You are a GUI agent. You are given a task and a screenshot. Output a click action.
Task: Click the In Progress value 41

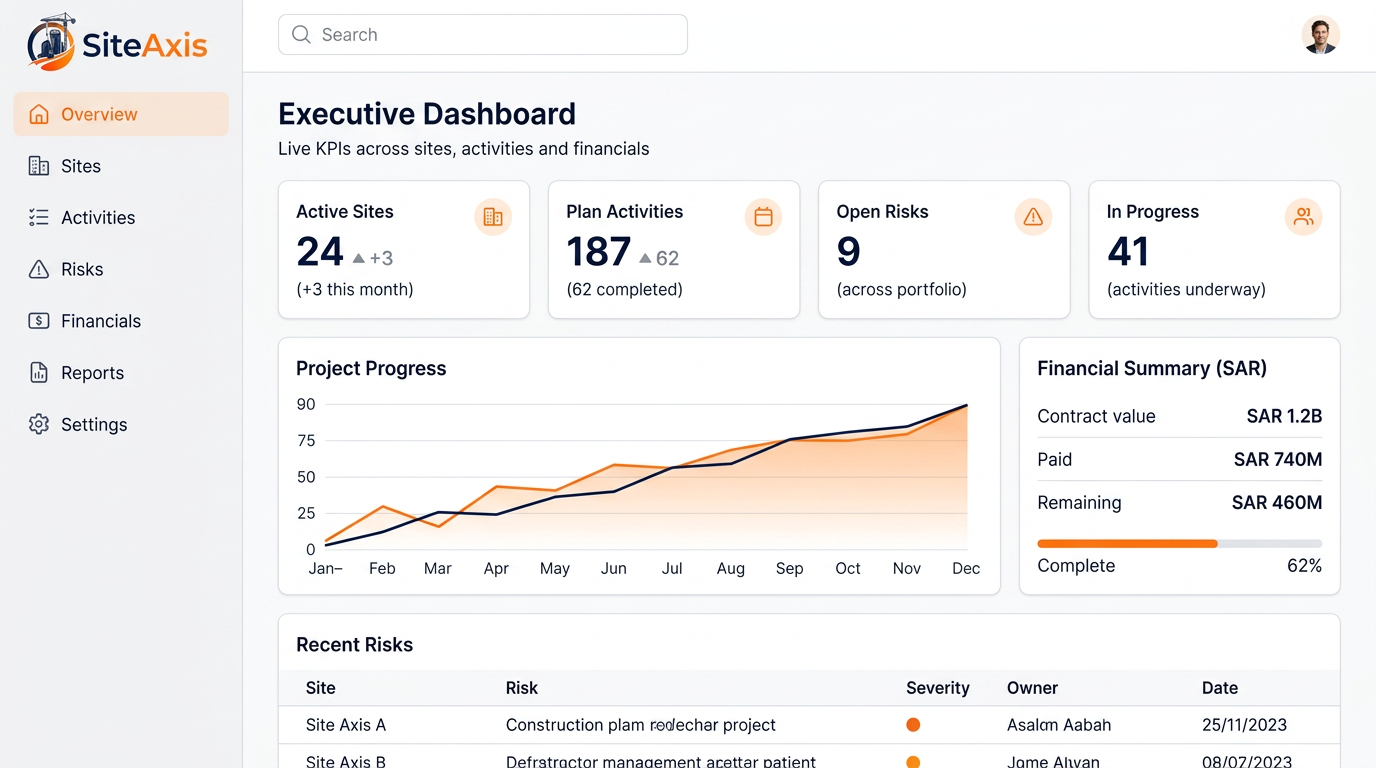tap(1128, 252)
